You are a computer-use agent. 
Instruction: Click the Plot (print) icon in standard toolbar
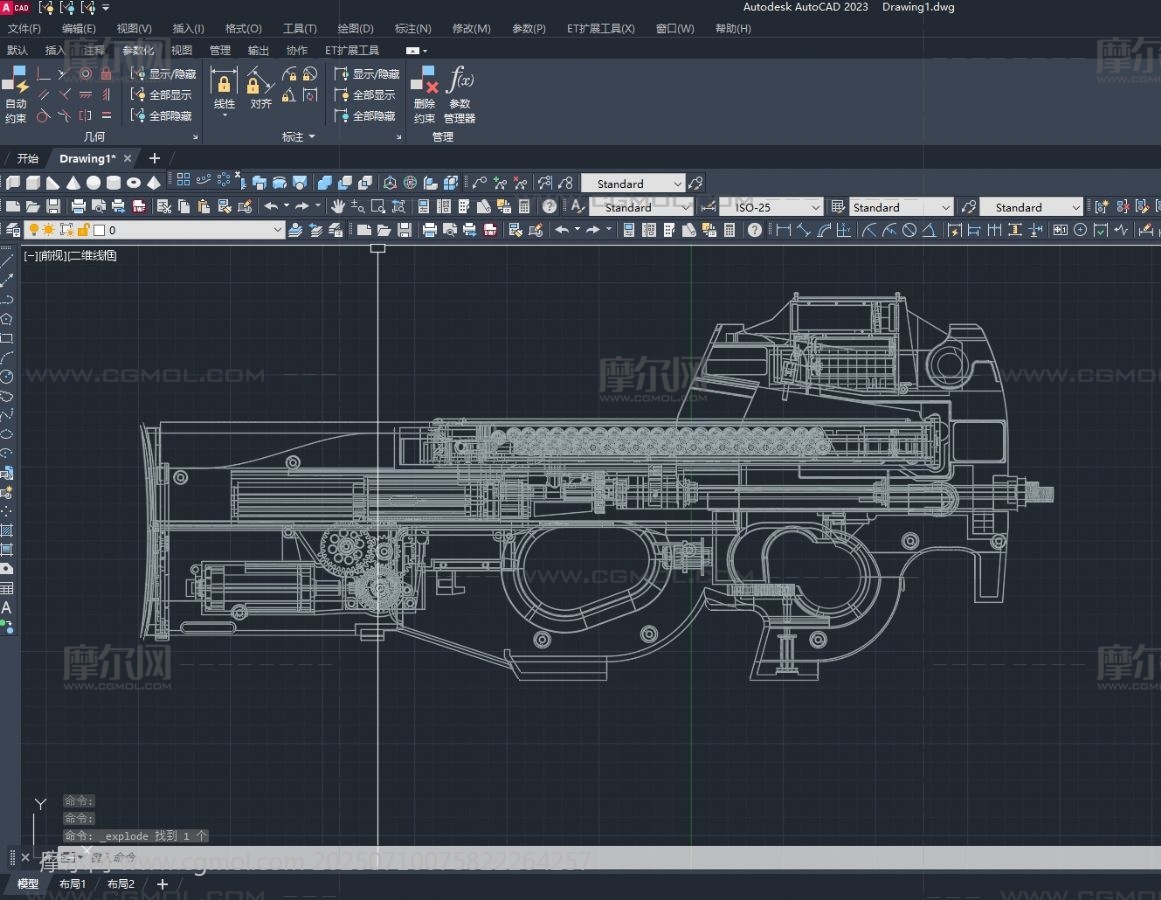(78, 206)
